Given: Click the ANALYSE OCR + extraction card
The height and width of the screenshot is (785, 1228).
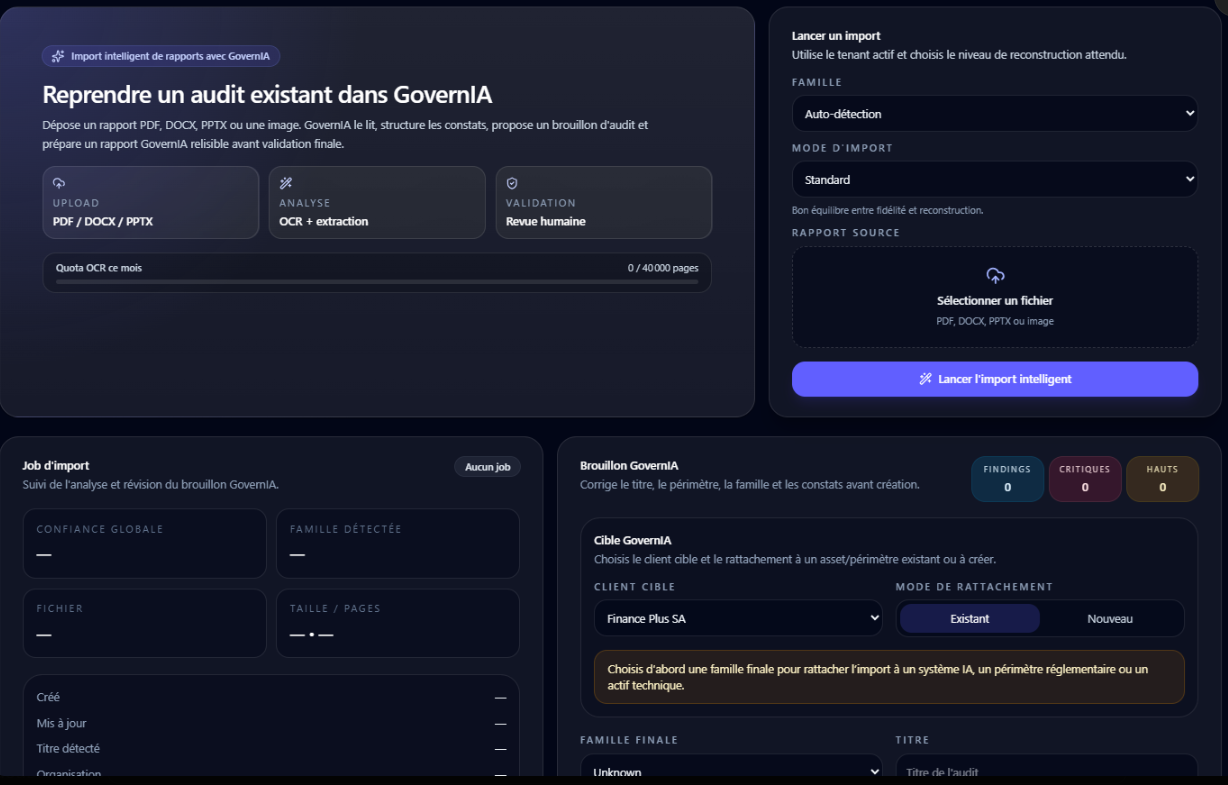Looking at the screenshot, I should (x=377, y=202).
